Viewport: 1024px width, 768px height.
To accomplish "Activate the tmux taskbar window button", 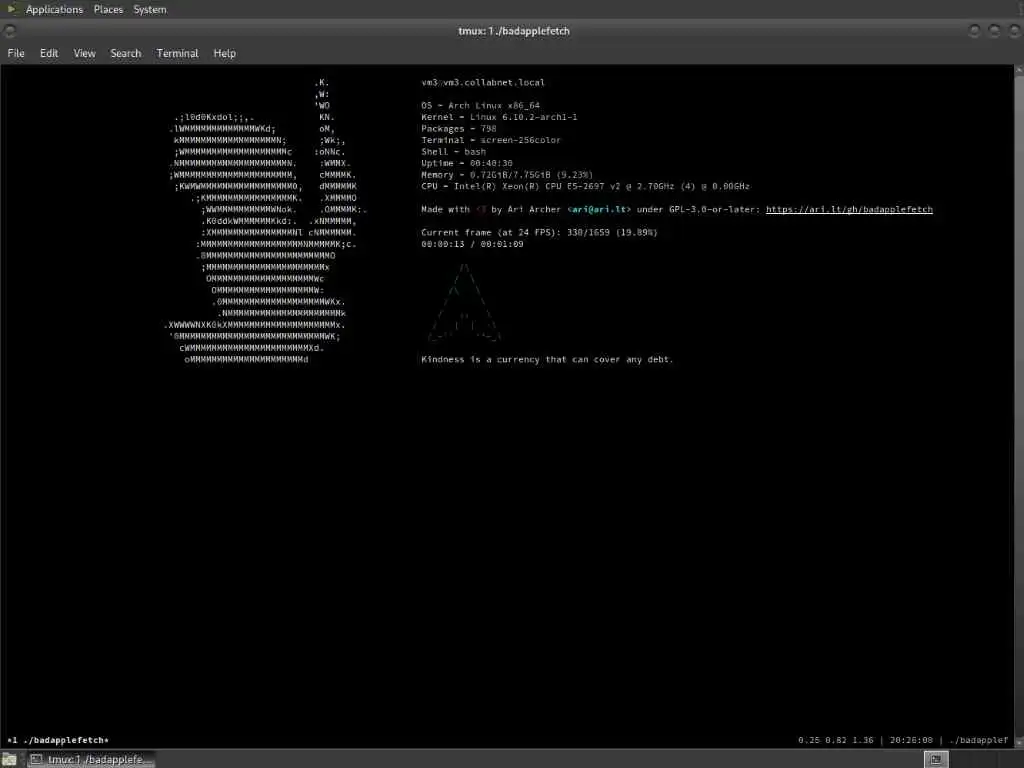I will pos(91,759).
